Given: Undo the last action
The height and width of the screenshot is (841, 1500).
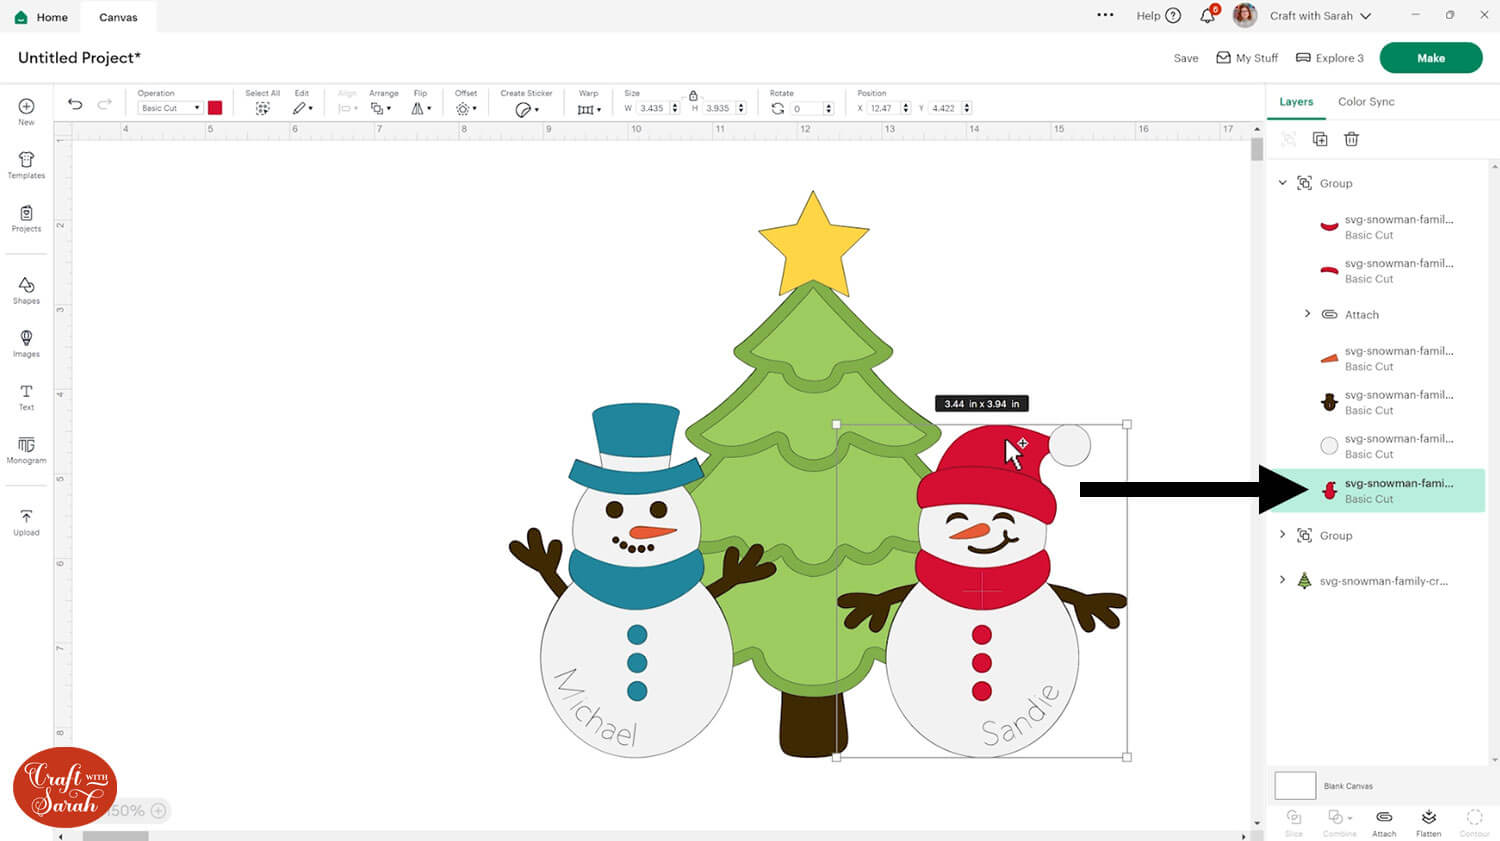Looking at the screenshot, I should click(x=75, y=104).
